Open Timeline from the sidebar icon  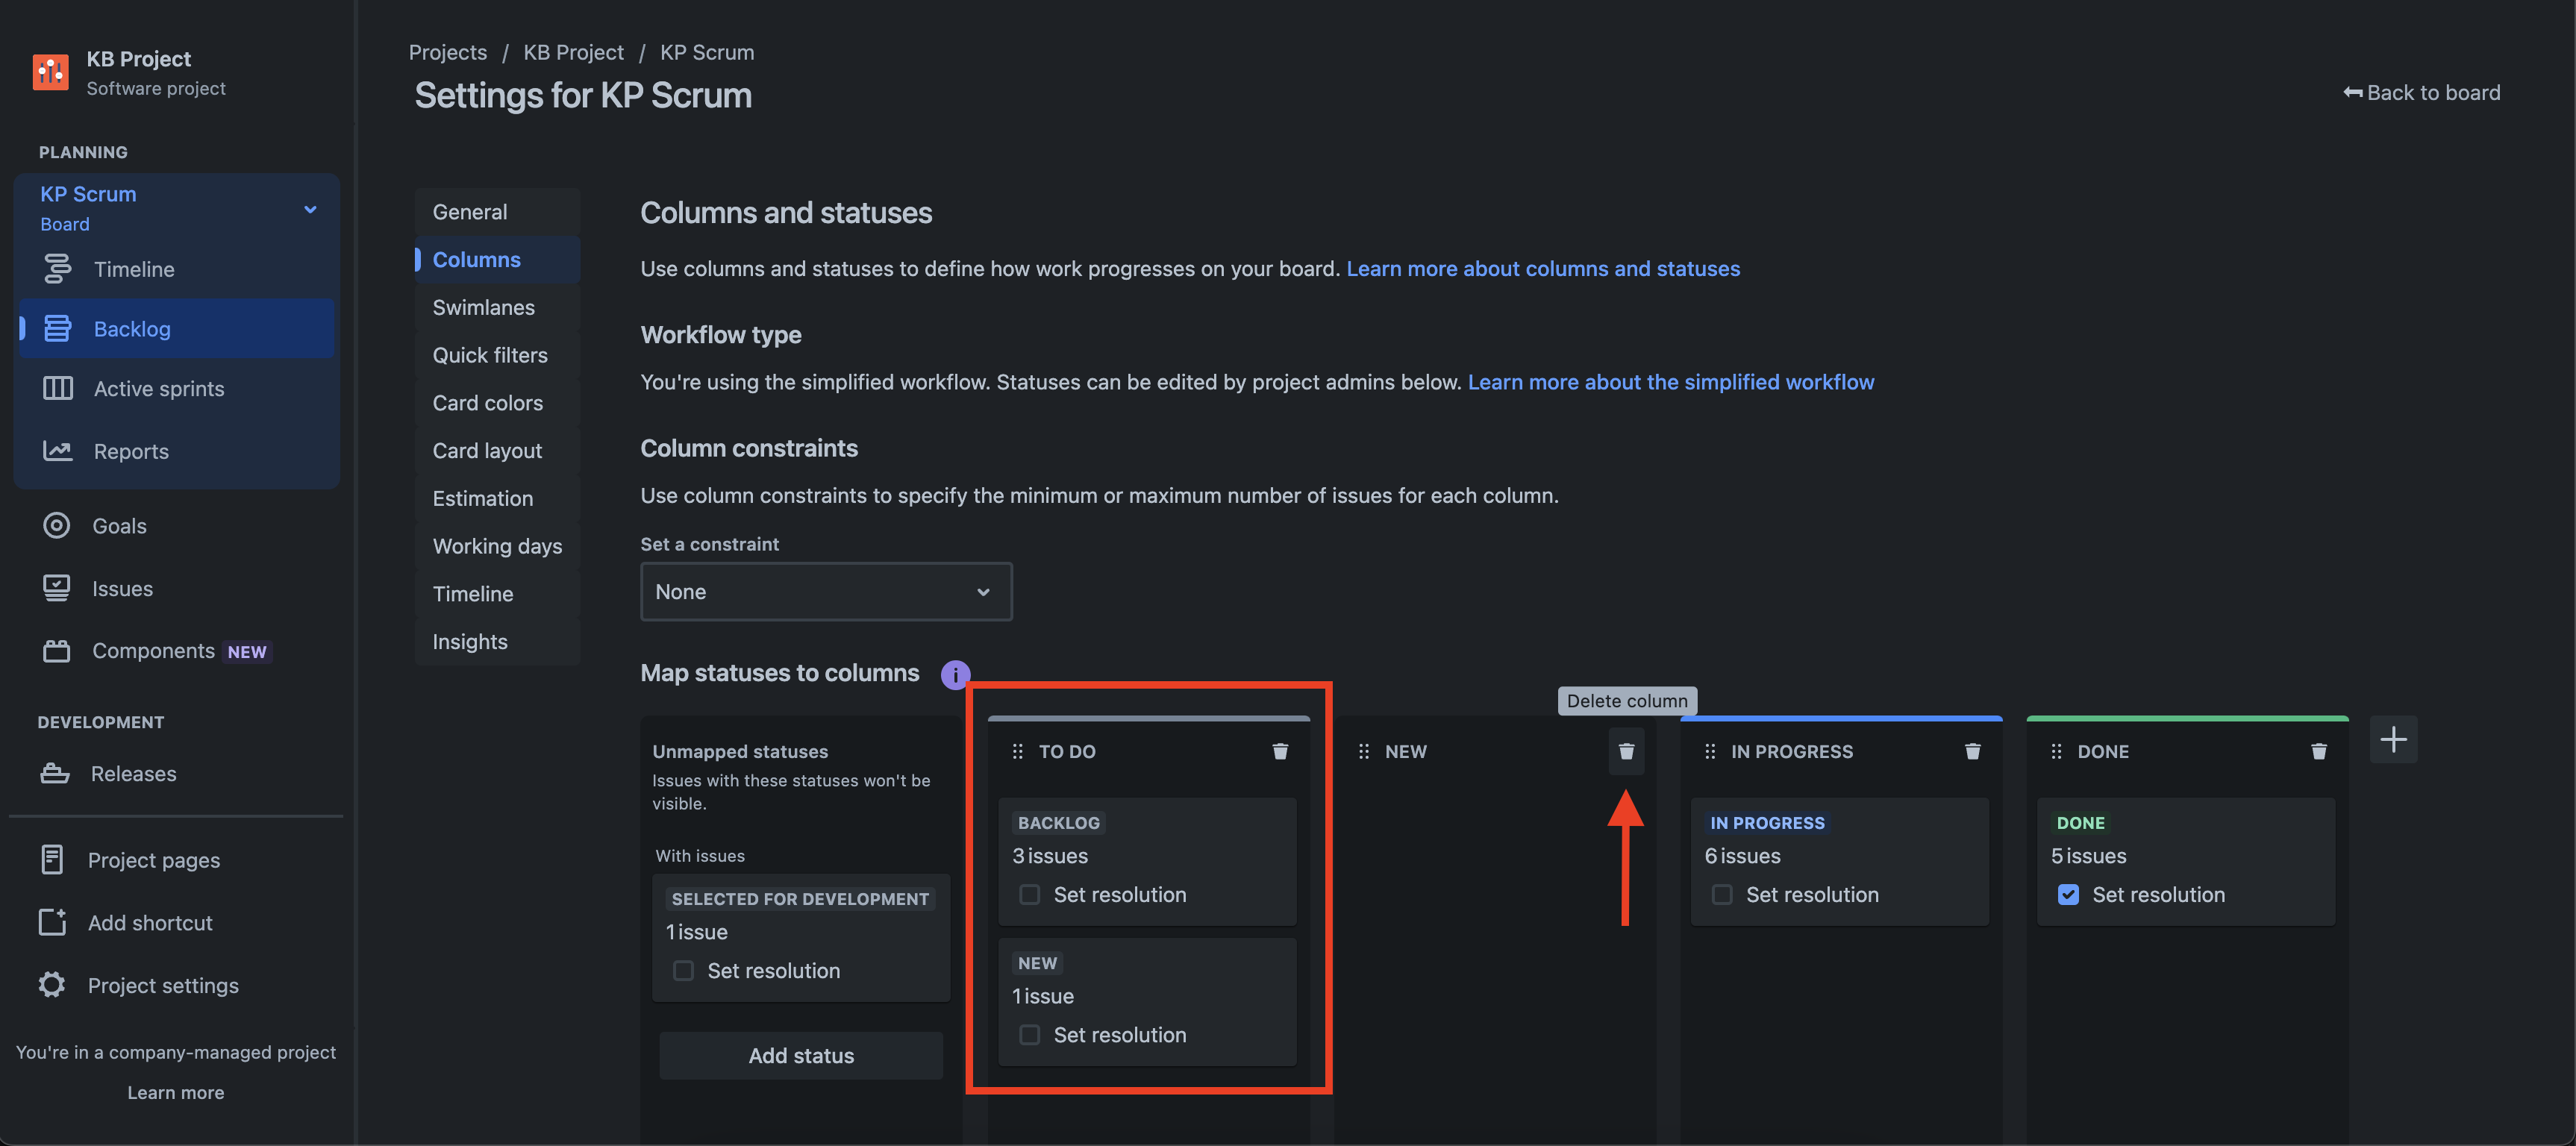pyautogui.click(x=57, y=269)
